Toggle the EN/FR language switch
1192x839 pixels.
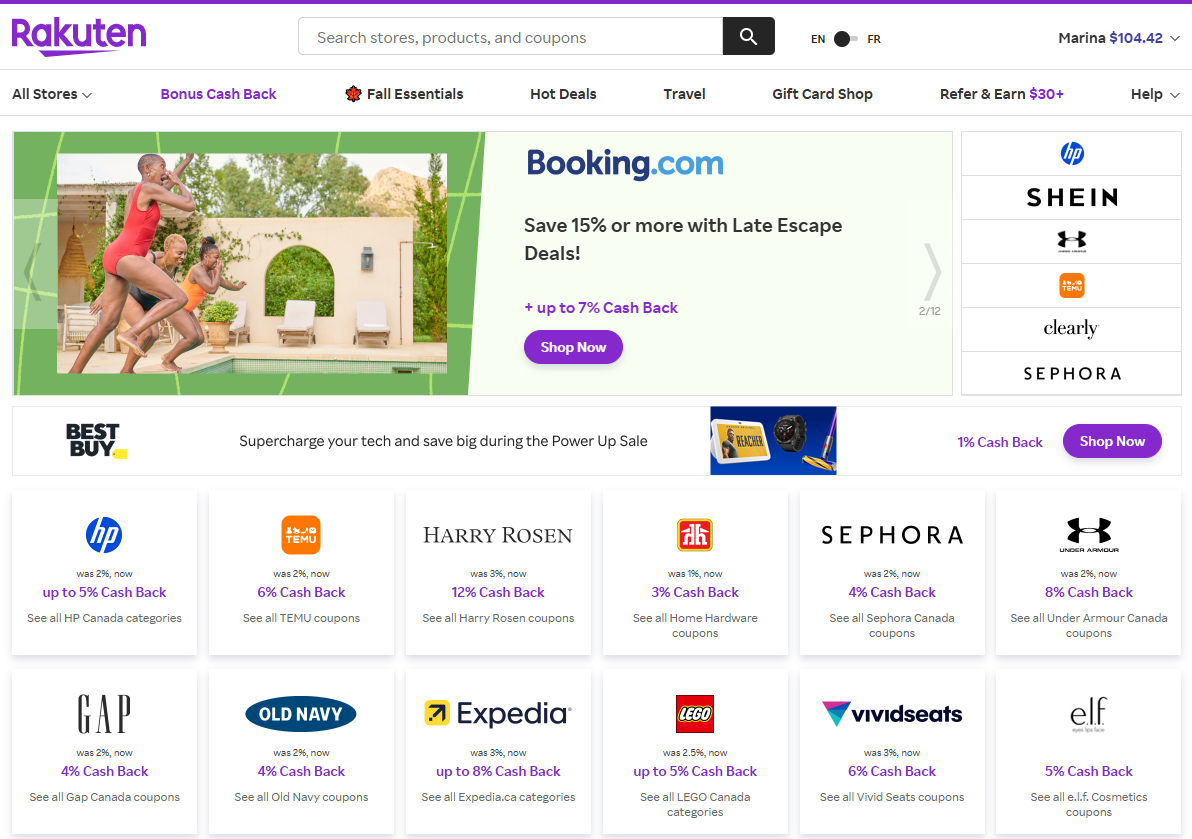click(x=845, y=39)
